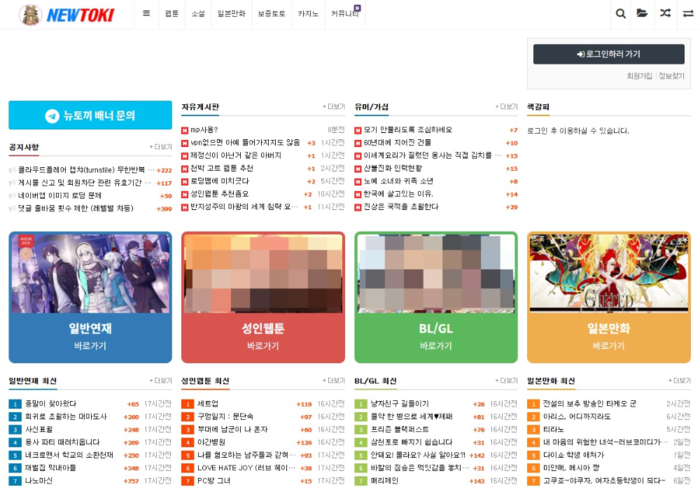Click rank 7 badge beside 나노마신
This screenshot has width=700, height=499.
(x=15, y=481)
